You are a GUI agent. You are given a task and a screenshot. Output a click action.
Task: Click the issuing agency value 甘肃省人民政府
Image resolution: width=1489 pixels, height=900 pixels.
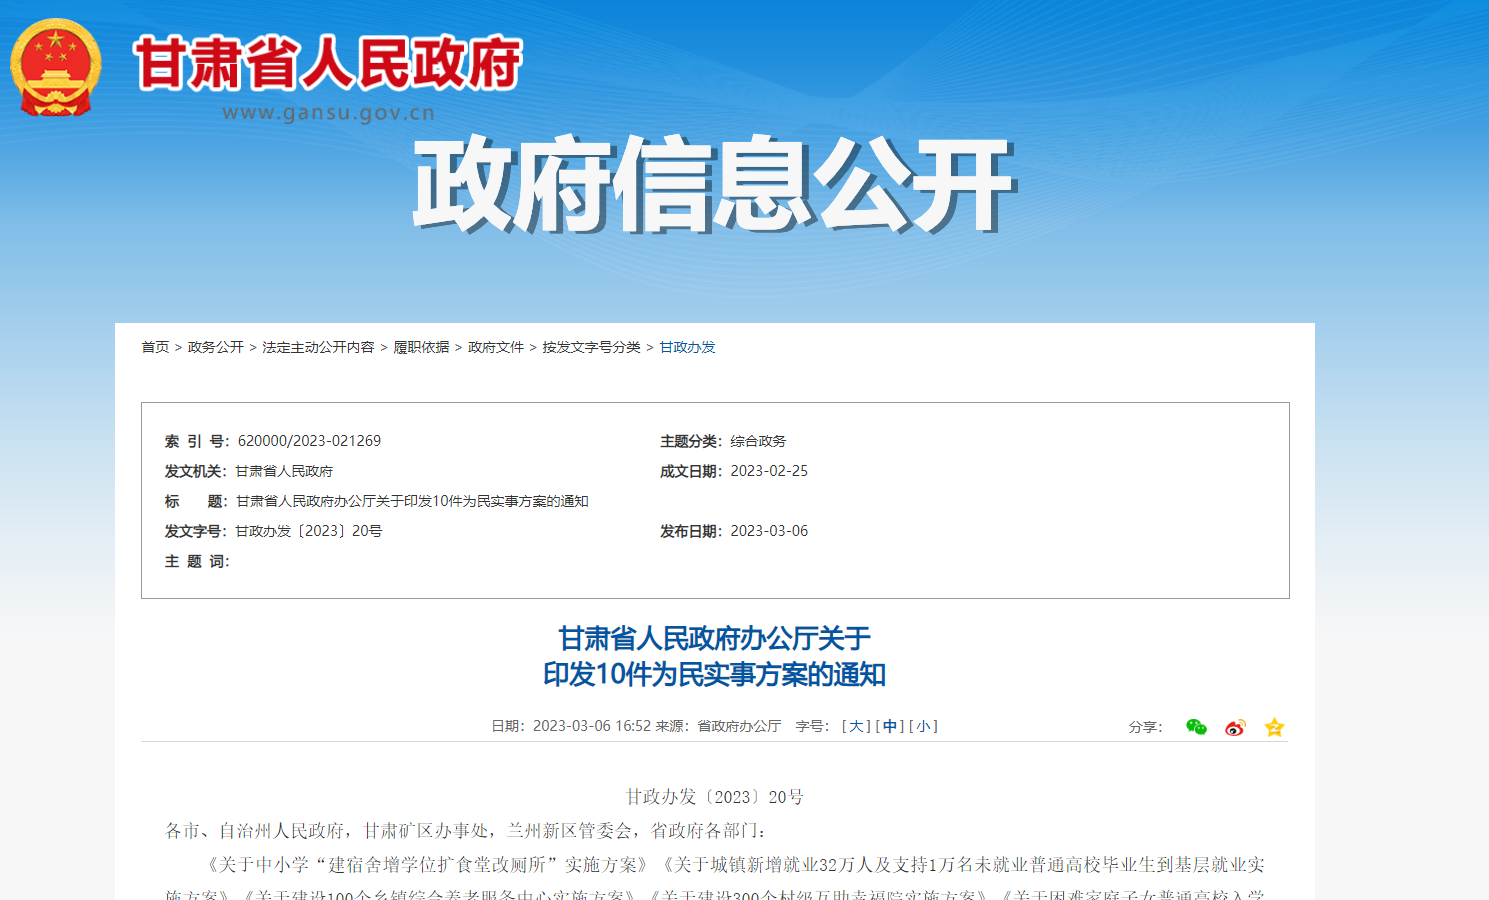284,471
